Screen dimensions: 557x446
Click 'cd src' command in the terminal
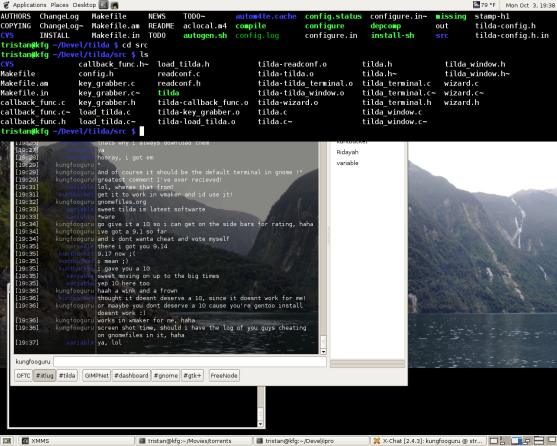(x=135, y=45)
